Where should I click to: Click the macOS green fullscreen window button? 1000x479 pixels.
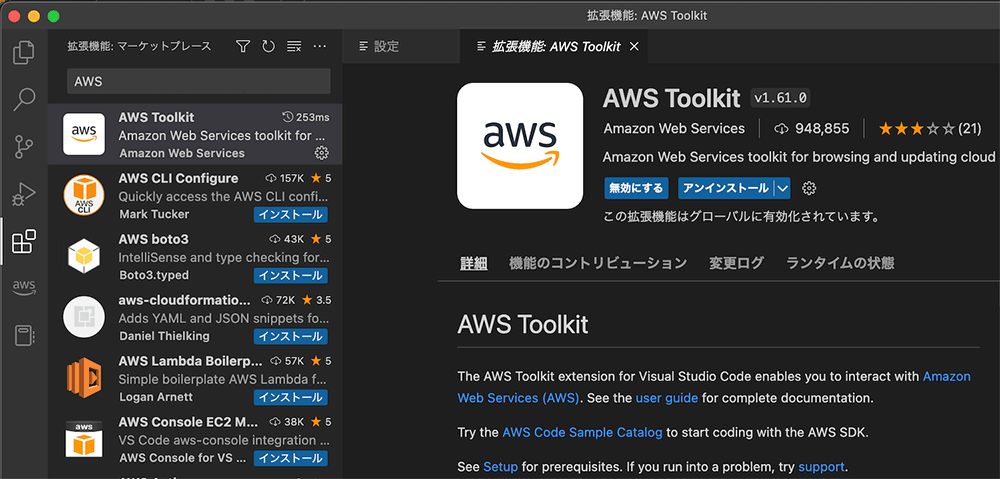[x=54, y=15]
